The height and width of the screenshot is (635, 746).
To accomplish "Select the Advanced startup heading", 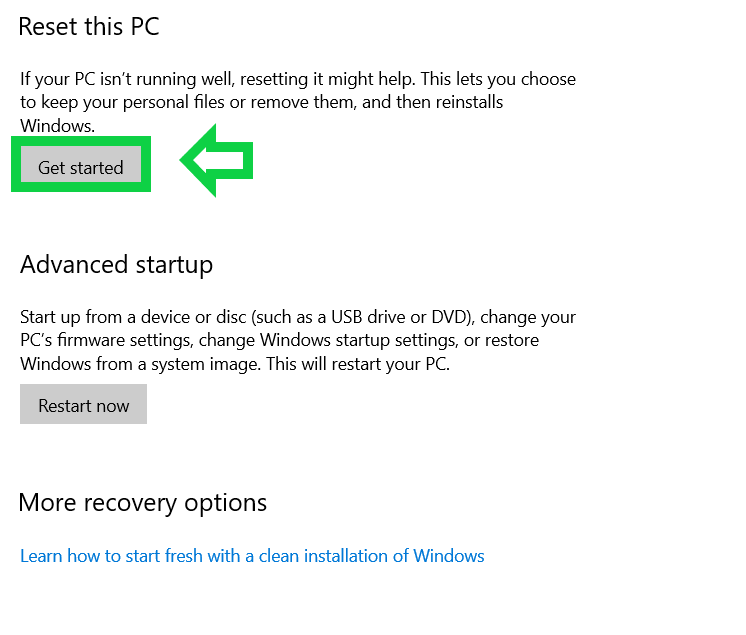I will pos(116,265).
